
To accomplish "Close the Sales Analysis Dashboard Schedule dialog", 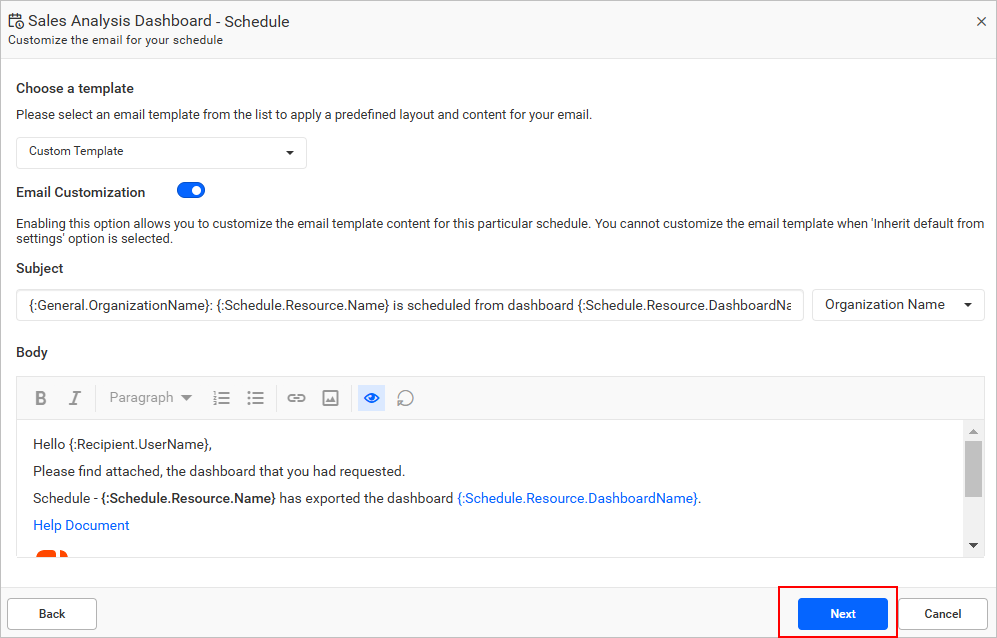I will pyautogui.click(x=981, y=20).
